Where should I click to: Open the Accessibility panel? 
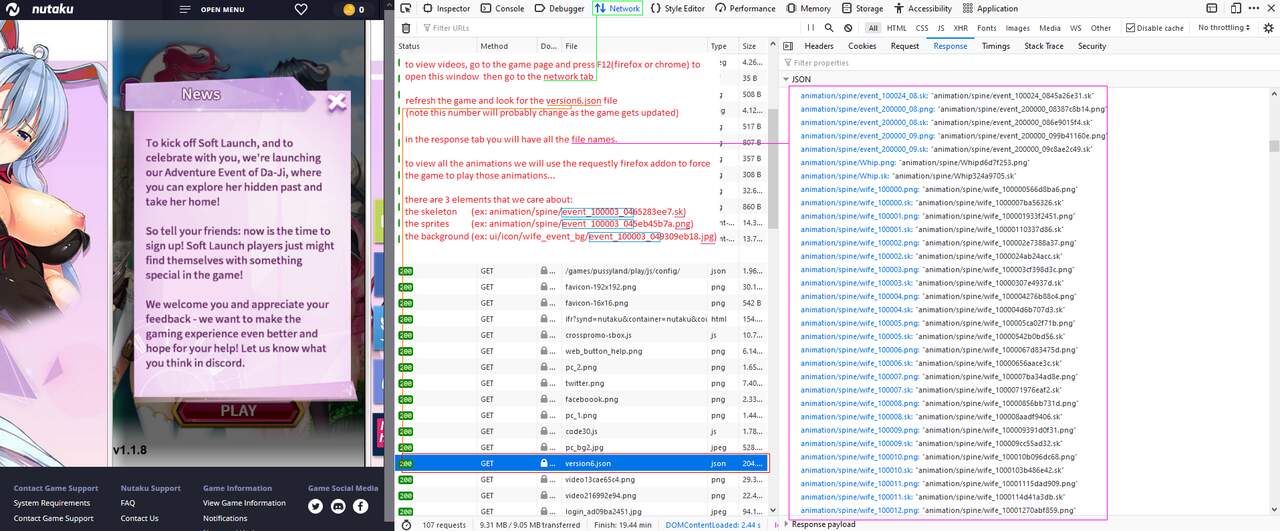(921, 8)
